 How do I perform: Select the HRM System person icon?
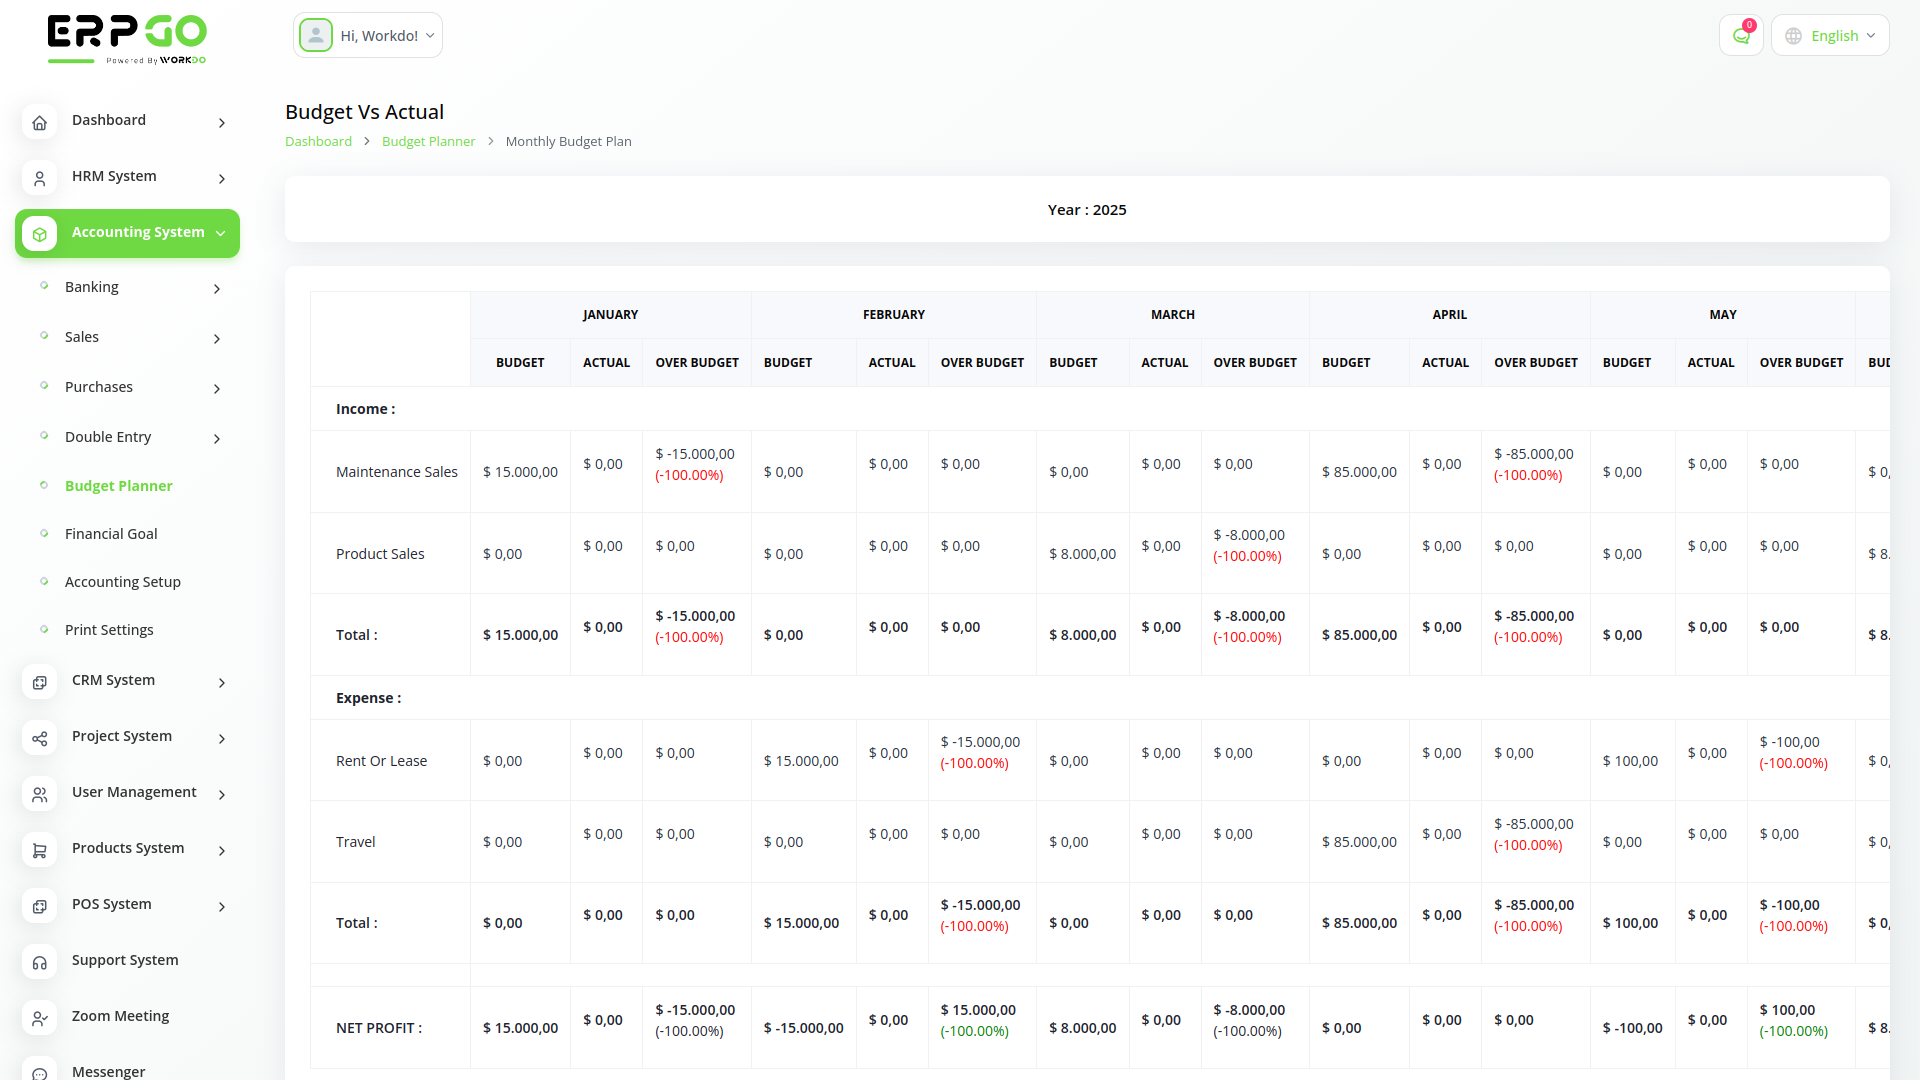click(39, 178)
